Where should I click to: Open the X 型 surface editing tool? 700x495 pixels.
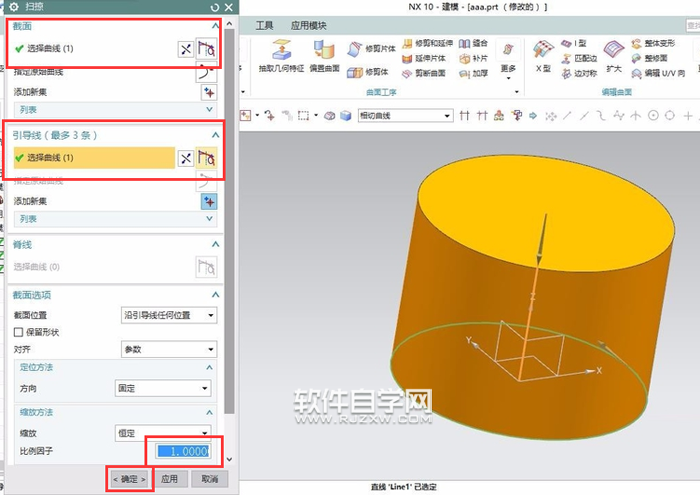pyautogui.click(x=543, y=56)
